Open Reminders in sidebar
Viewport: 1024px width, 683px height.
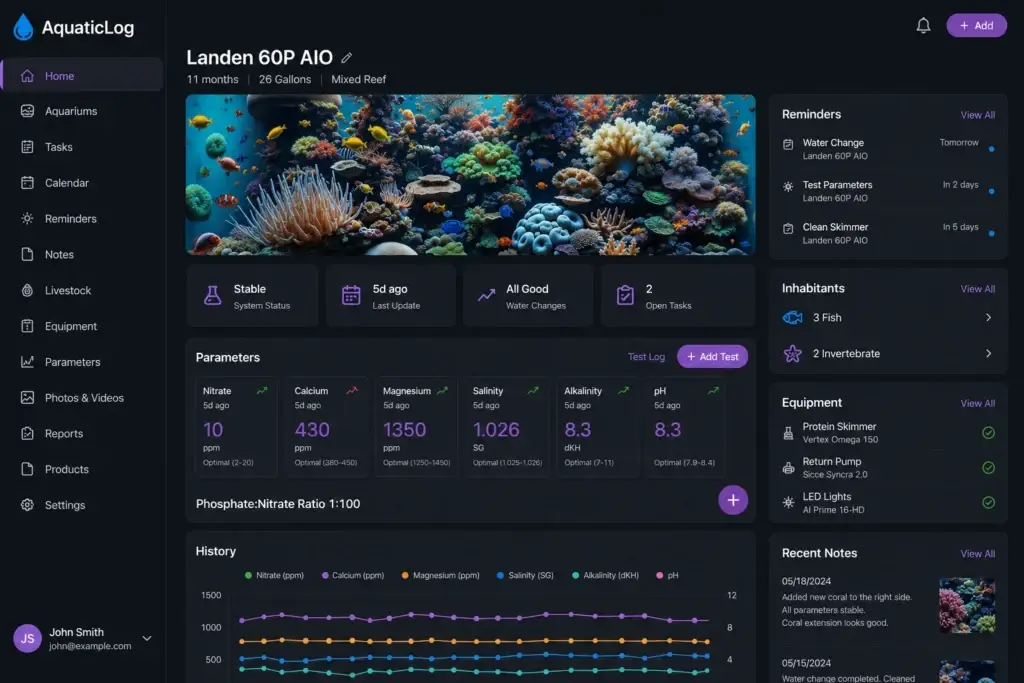[82, 219]
